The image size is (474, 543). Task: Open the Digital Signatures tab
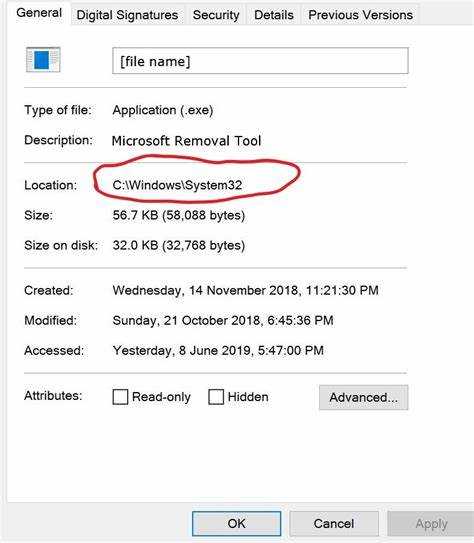(127, 15)
